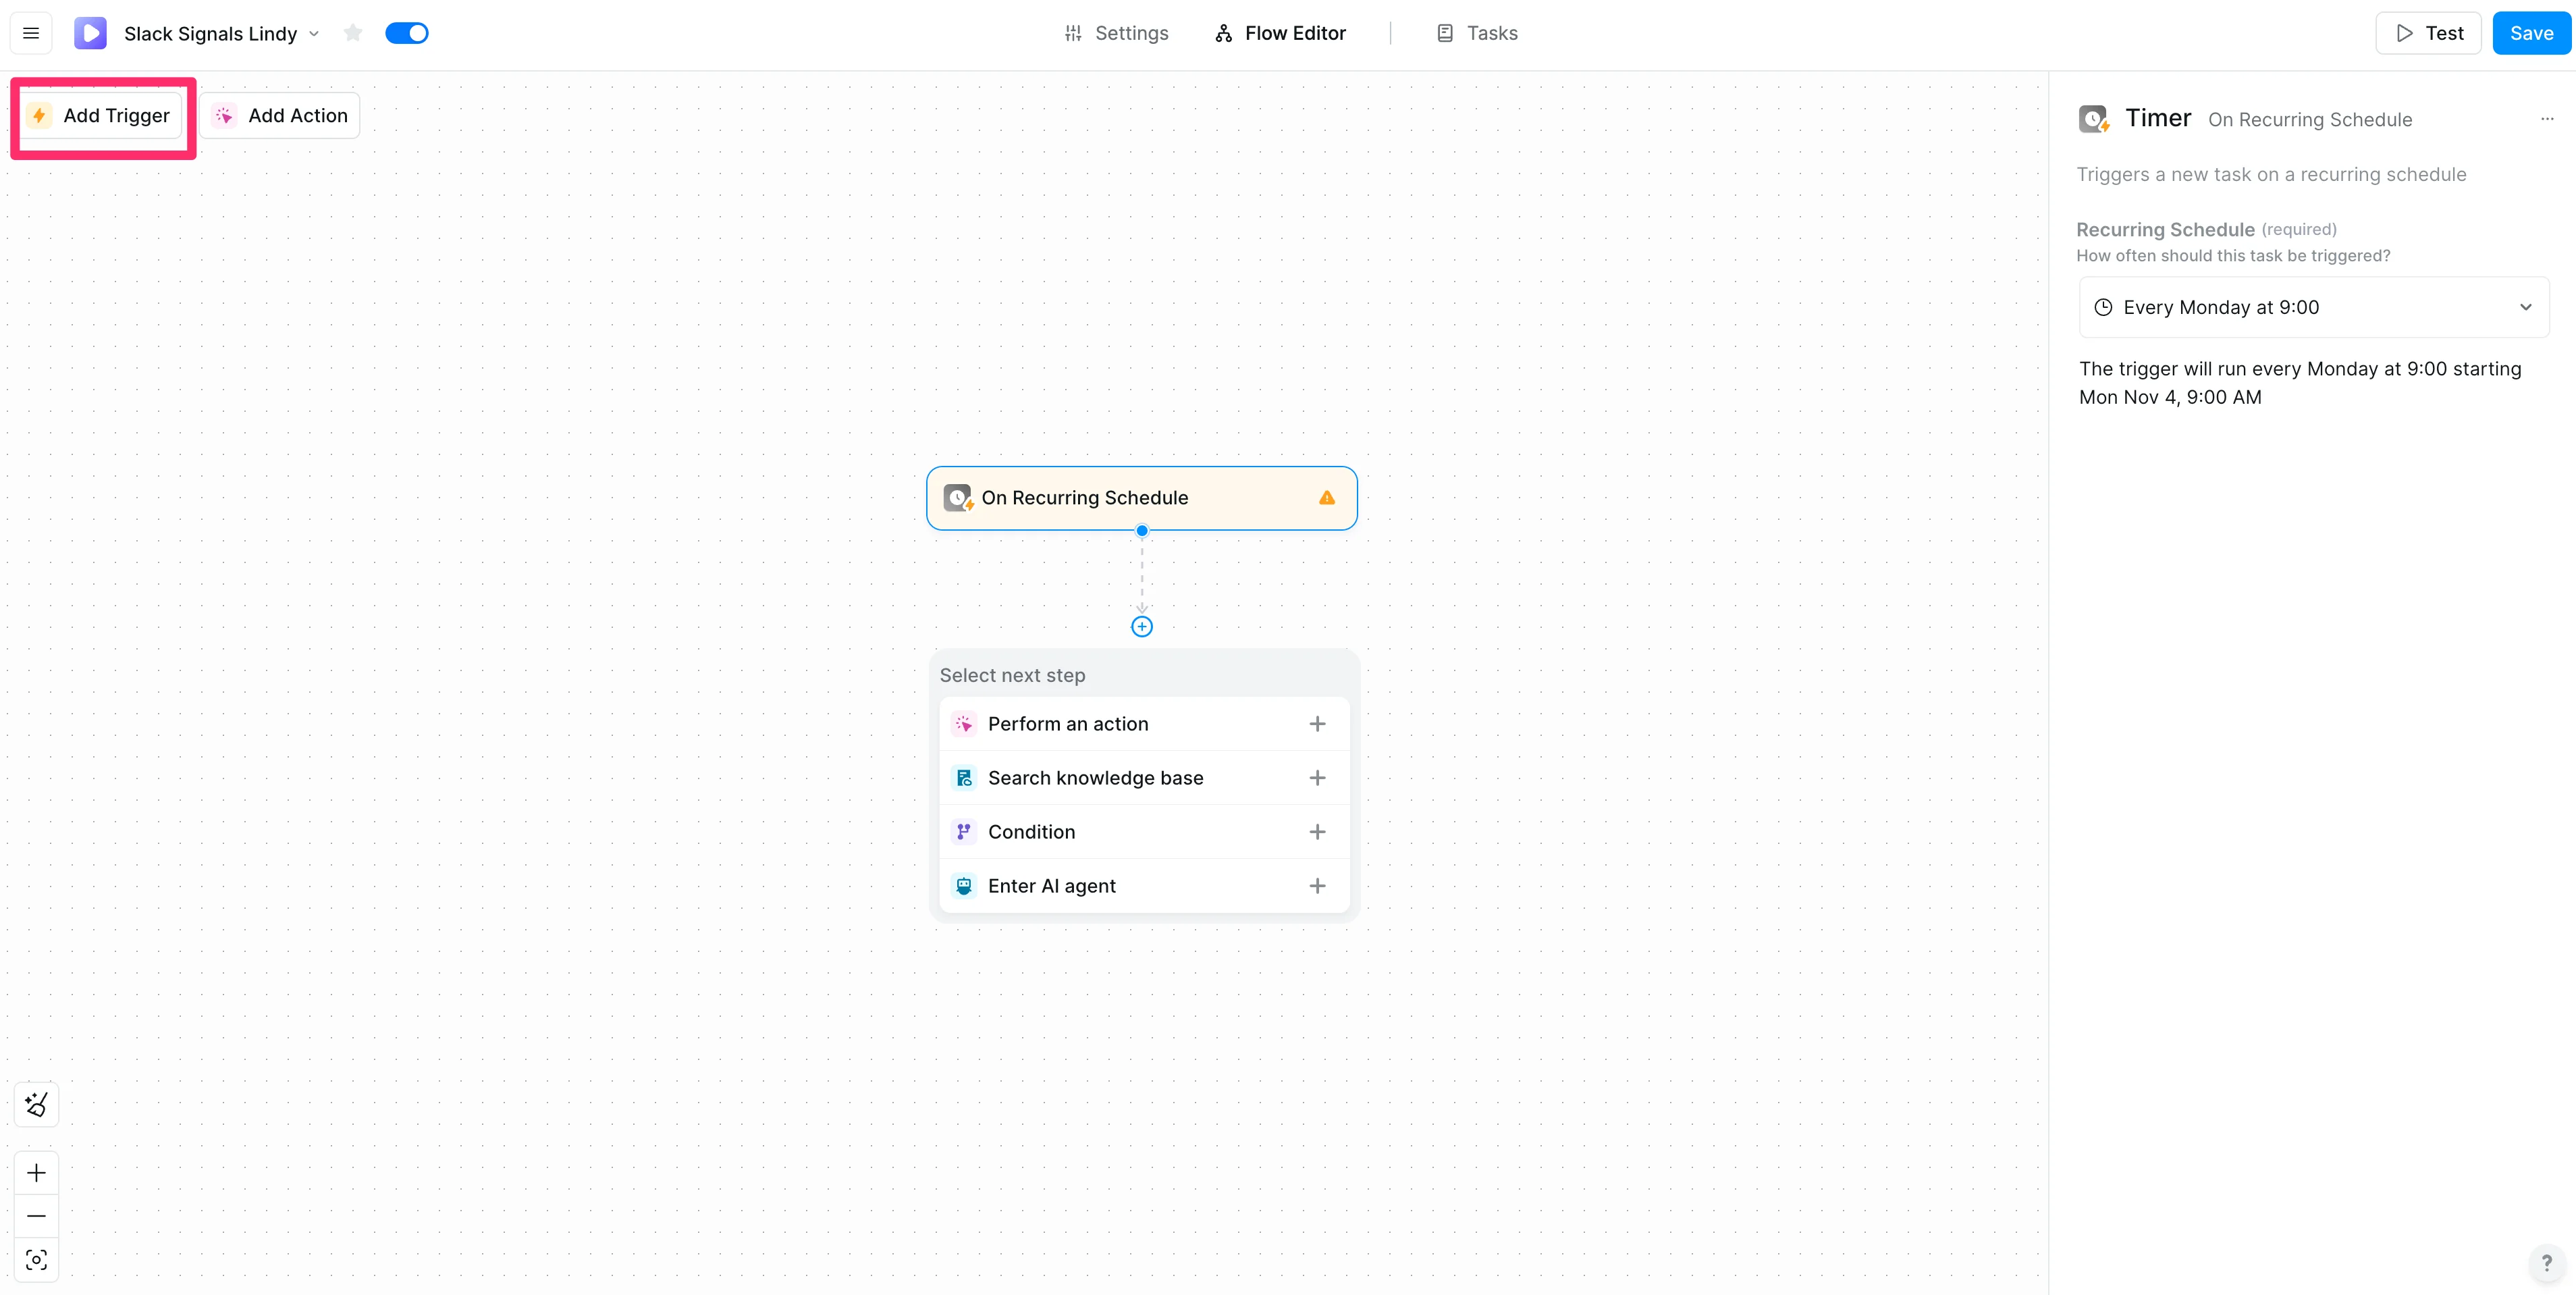Click the Add Action button

click(280, 116)
